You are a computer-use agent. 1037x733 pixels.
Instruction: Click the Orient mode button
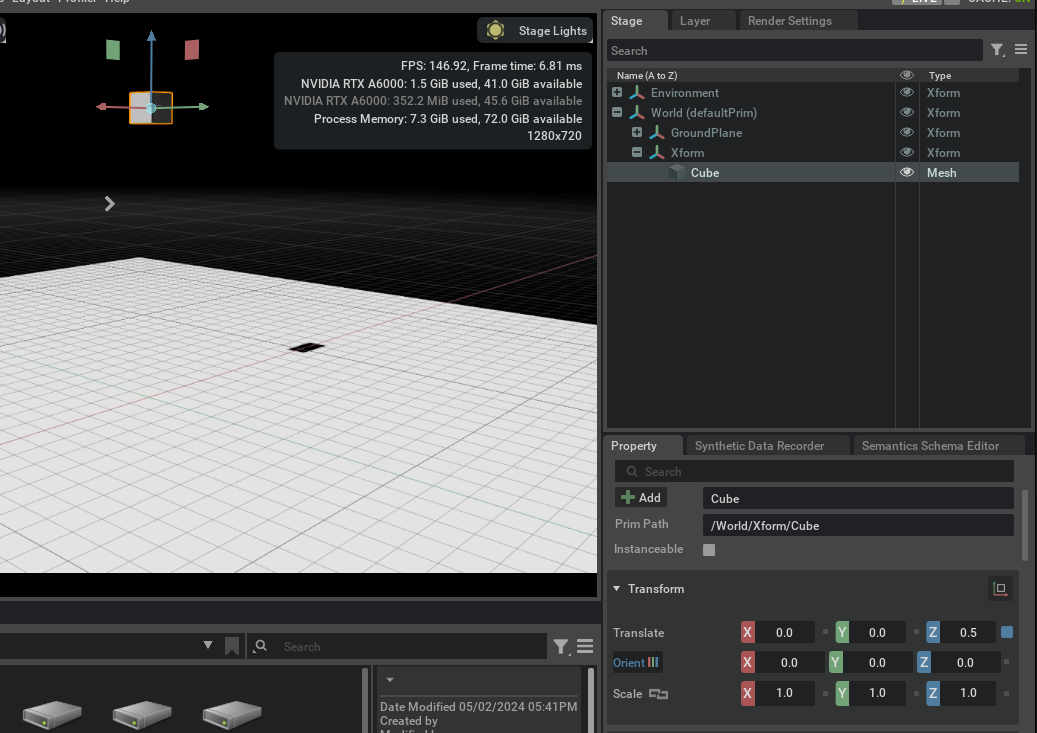tap(636, 662)
